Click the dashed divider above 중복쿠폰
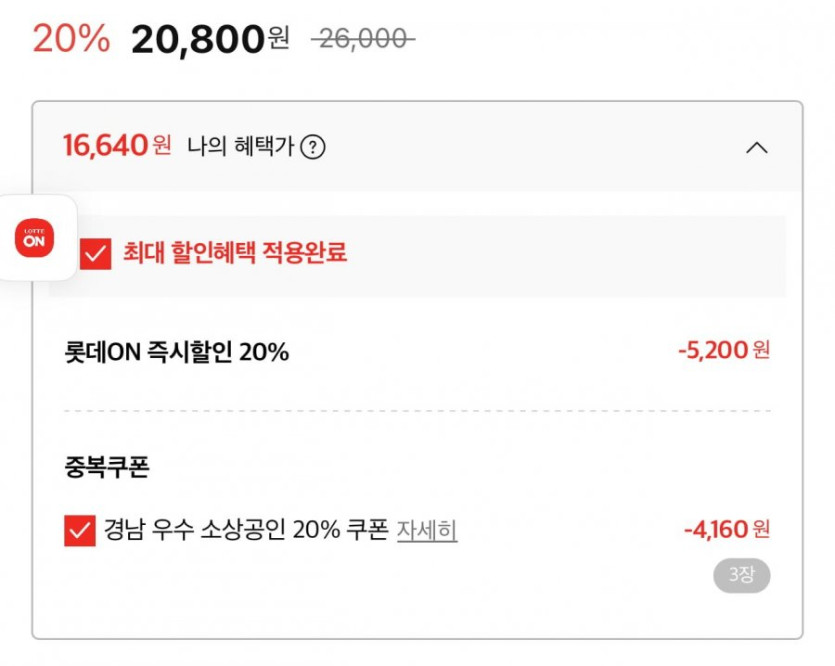Image resolution: width=835 pixels, height=666 pixels. (x=417, y=411)
